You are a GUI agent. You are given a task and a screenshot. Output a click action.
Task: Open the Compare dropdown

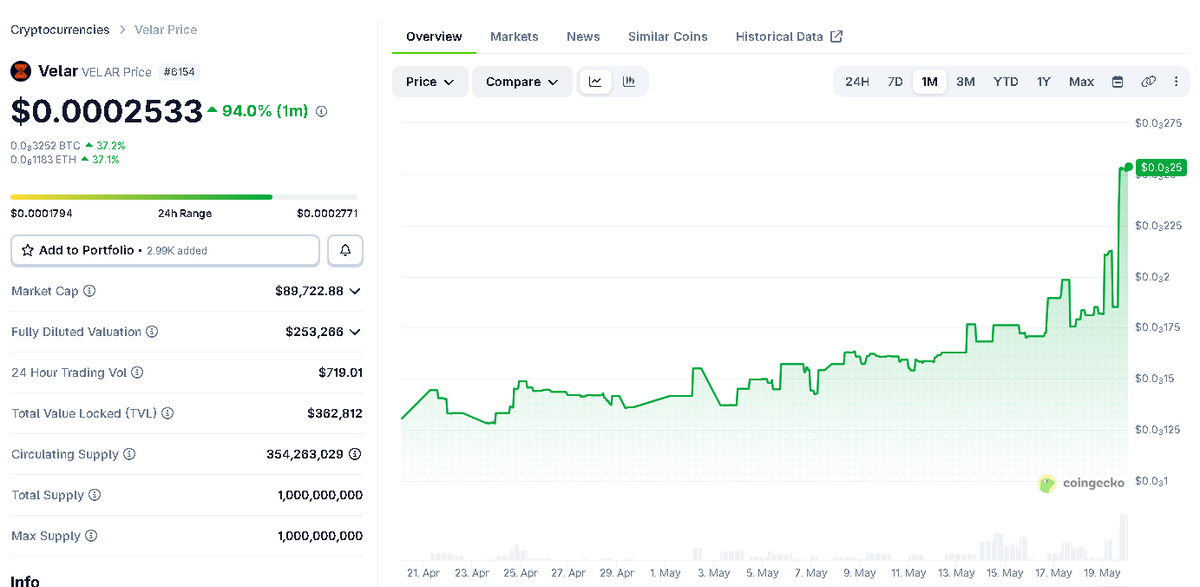point(522,82)
